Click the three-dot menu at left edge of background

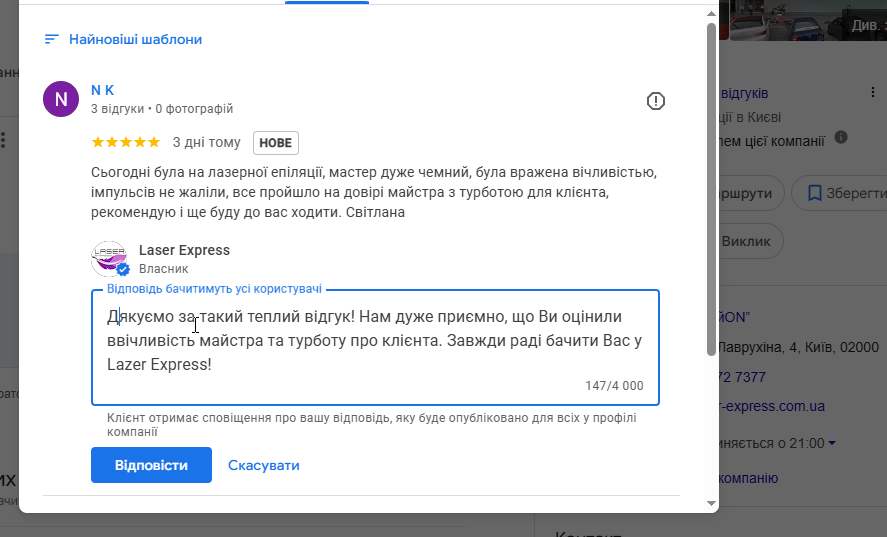[x=3, y=140]
